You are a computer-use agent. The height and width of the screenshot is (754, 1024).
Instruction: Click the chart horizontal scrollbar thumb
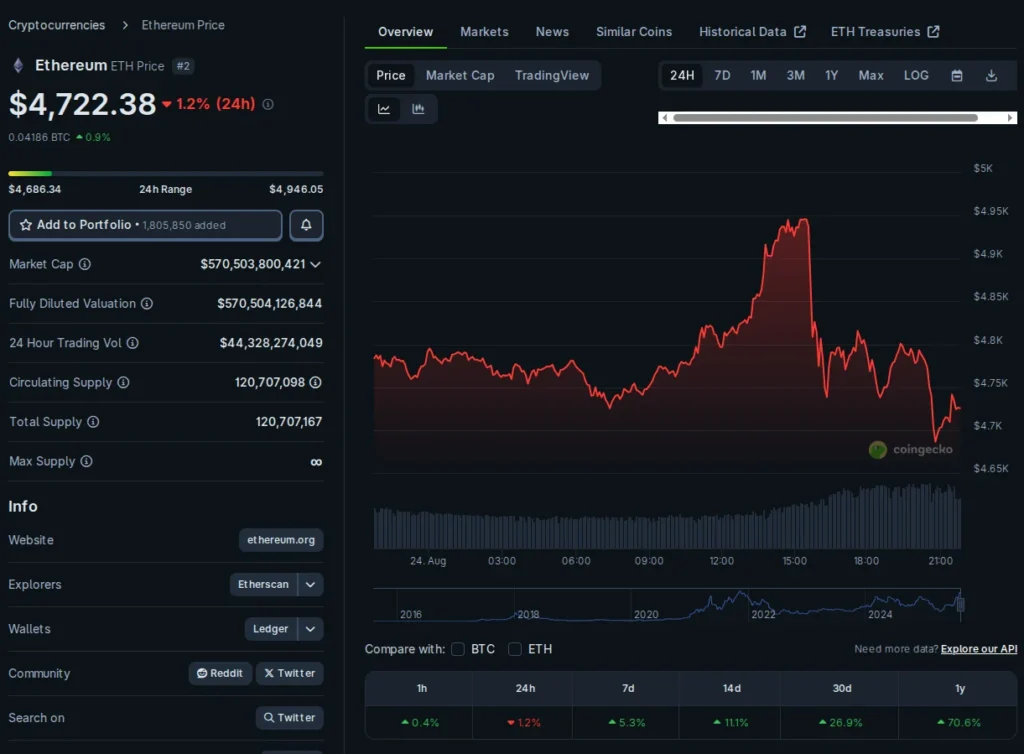point(825,118)
